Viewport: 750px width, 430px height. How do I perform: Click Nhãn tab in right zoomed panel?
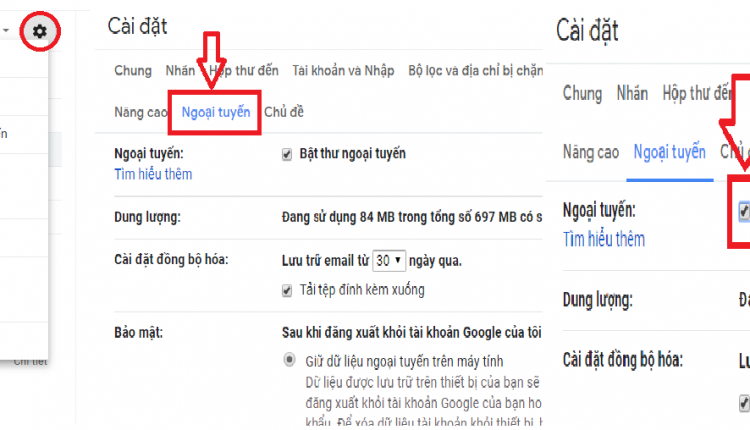click(632, 93)
